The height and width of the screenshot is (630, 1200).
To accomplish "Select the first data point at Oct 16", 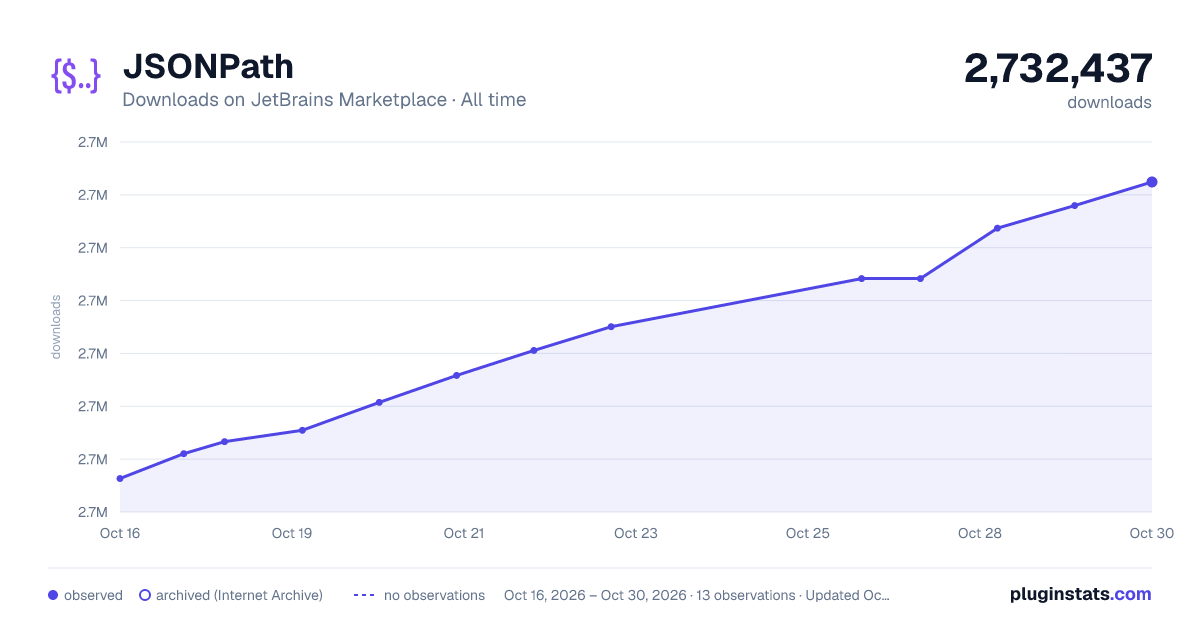I will pyautogui.click(x=120, y=478).
